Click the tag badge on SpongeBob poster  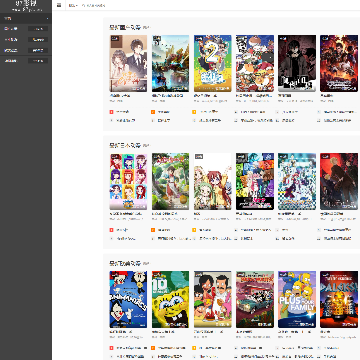point(156,274)
